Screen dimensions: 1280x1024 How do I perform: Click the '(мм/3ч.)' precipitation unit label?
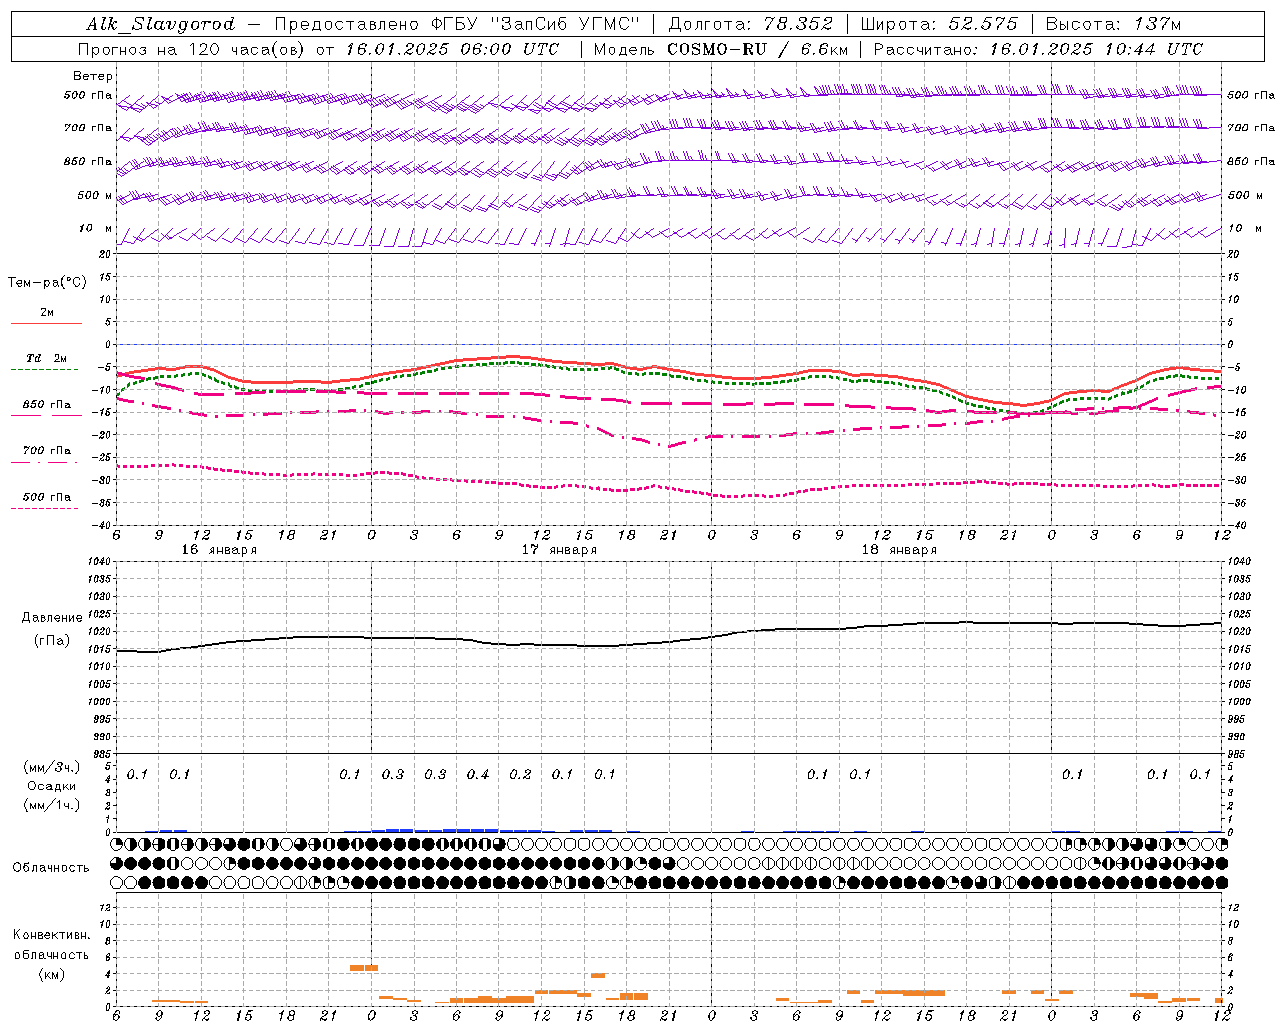52,767
